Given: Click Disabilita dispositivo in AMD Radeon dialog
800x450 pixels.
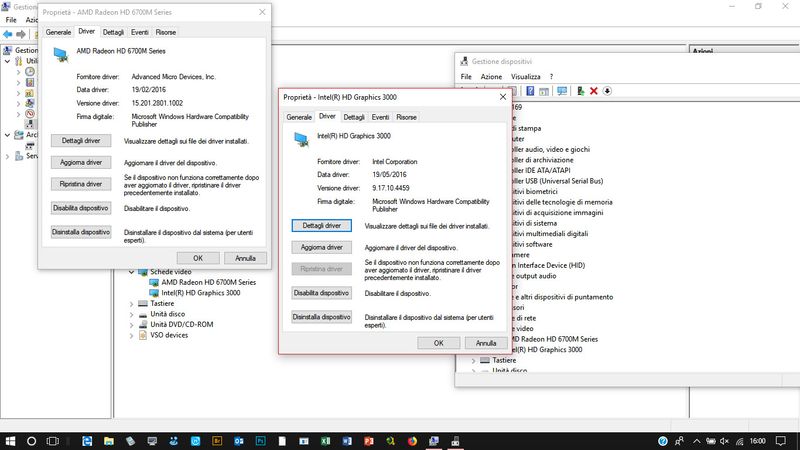Looking at the screenshot, I should 81,208.
